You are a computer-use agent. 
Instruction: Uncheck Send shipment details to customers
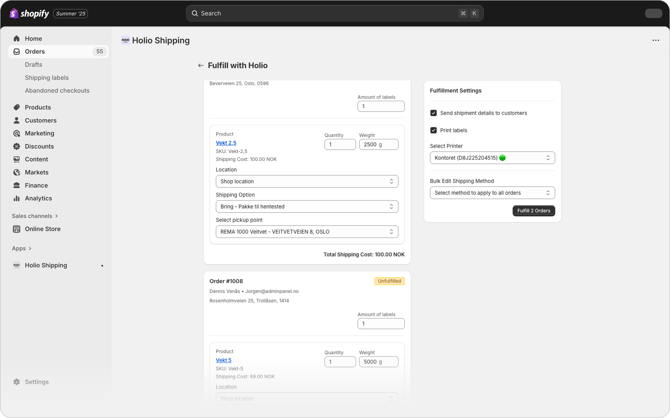[x=434, y=113]
